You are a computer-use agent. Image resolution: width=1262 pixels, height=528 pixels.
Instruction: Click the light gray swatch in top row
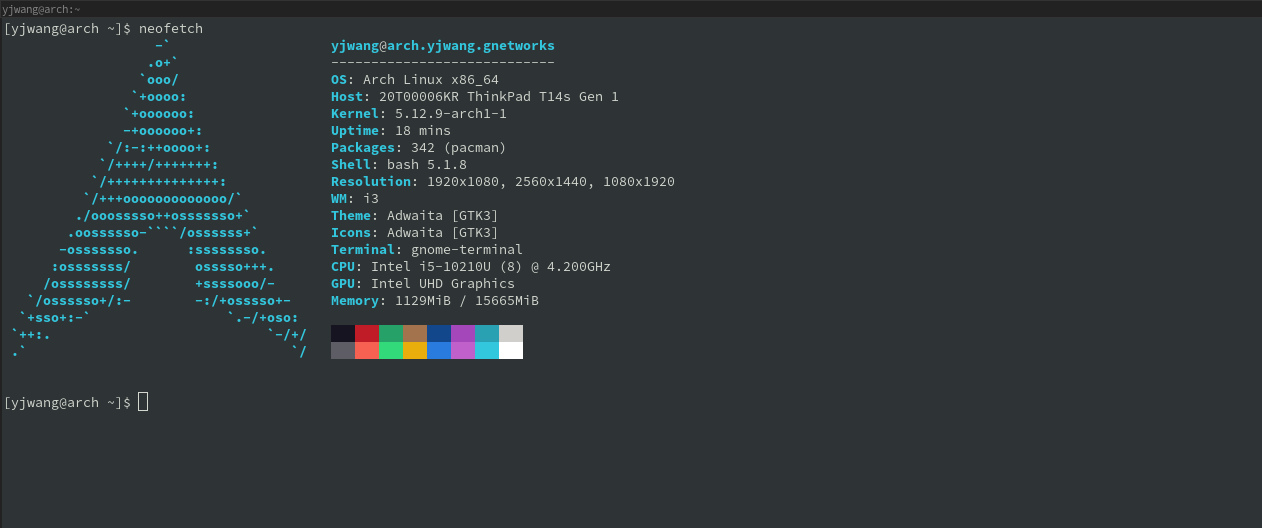point(511,334)
